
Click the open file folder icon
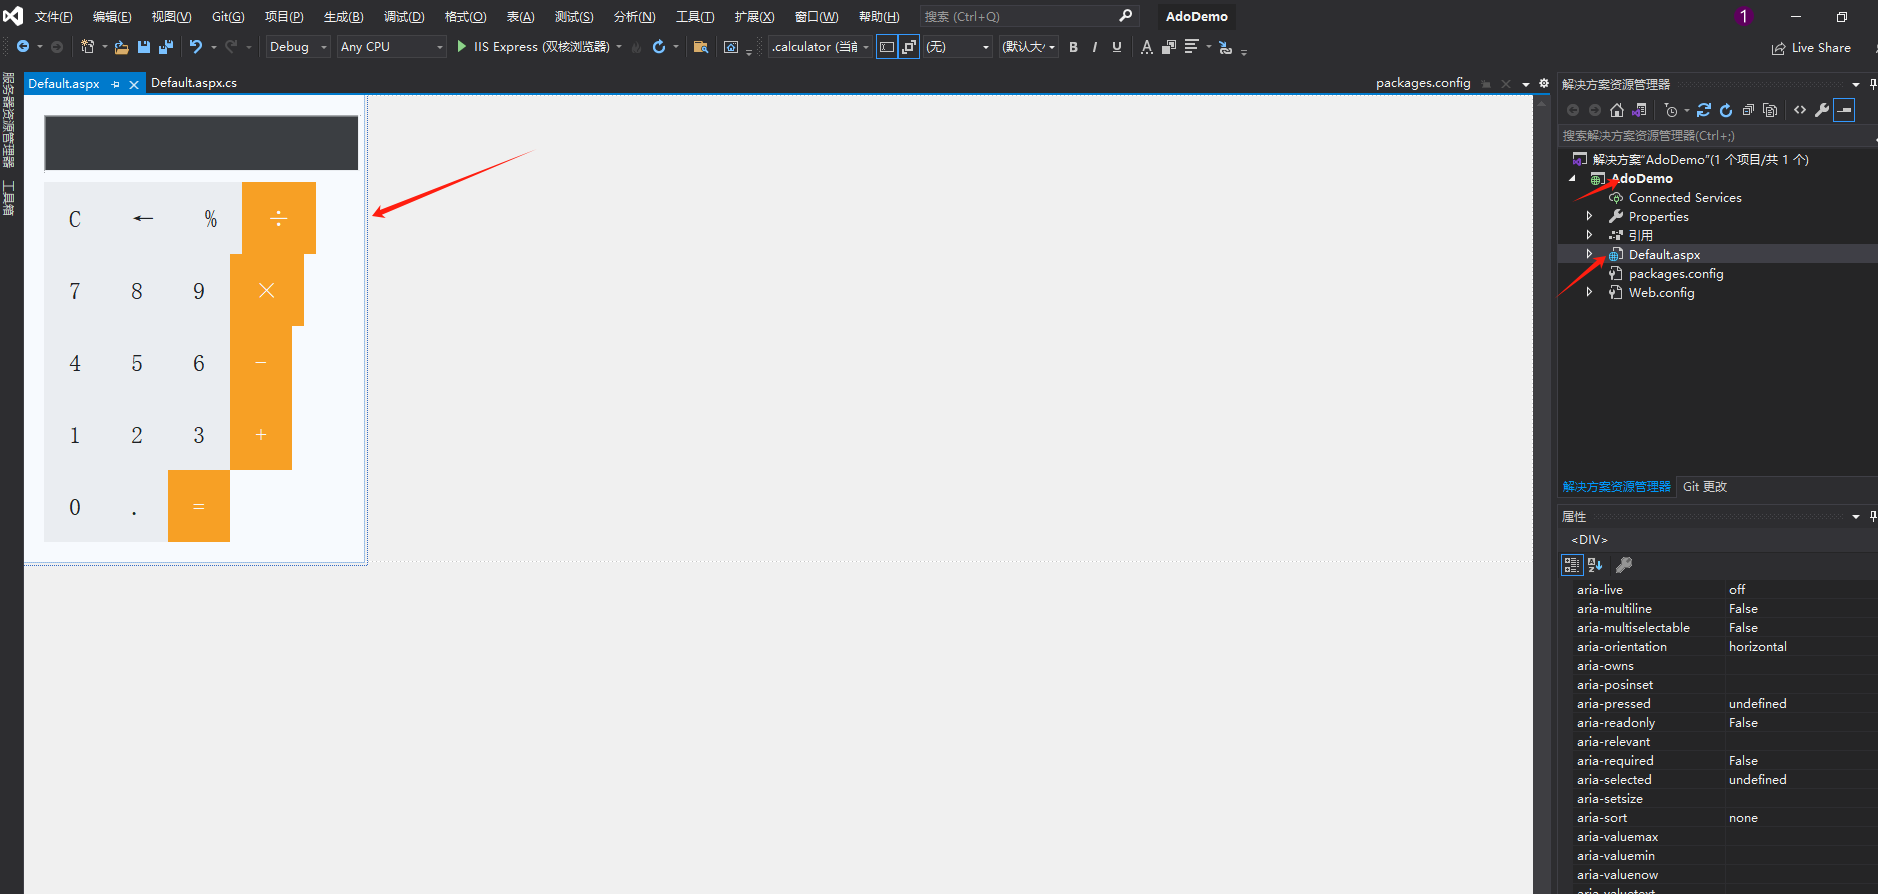[121, 47]
